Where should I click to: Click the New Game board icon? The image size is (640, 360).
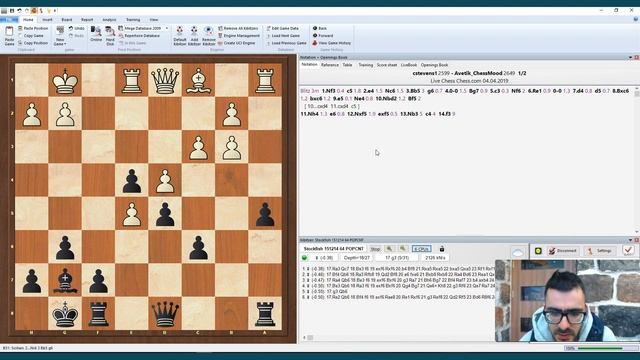pyautogui.click(x=60, y=30)
